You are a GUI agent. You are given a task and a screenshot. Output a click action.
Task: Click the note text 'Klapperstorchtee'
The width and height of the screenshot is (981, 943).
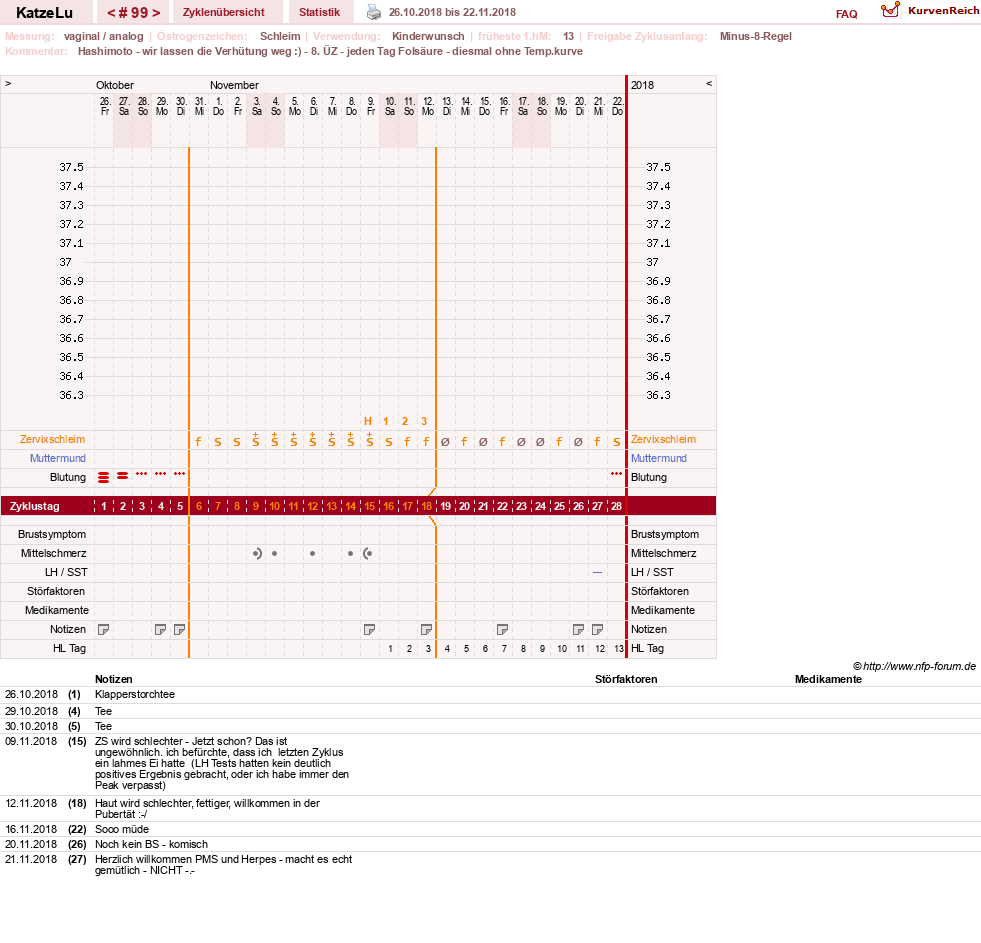tap(135, 694)
